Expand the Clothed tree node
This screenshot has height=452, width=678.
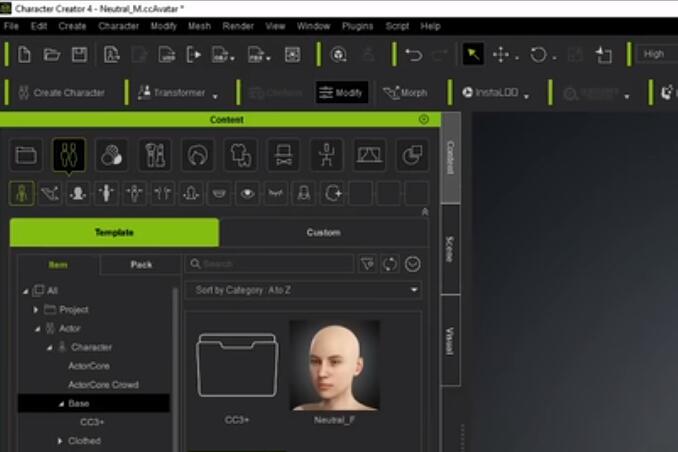60,441
